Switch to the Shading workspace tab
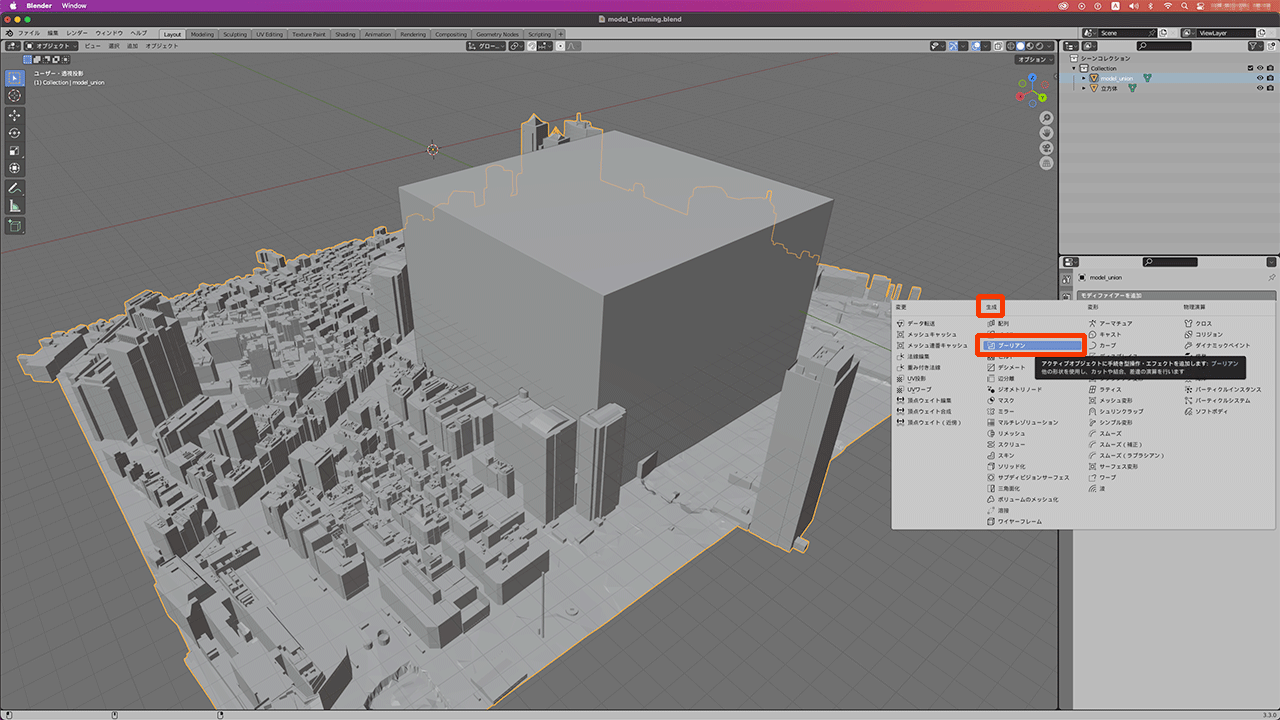The height and width of the screenshot is (720, 1280). click(345, 34)
